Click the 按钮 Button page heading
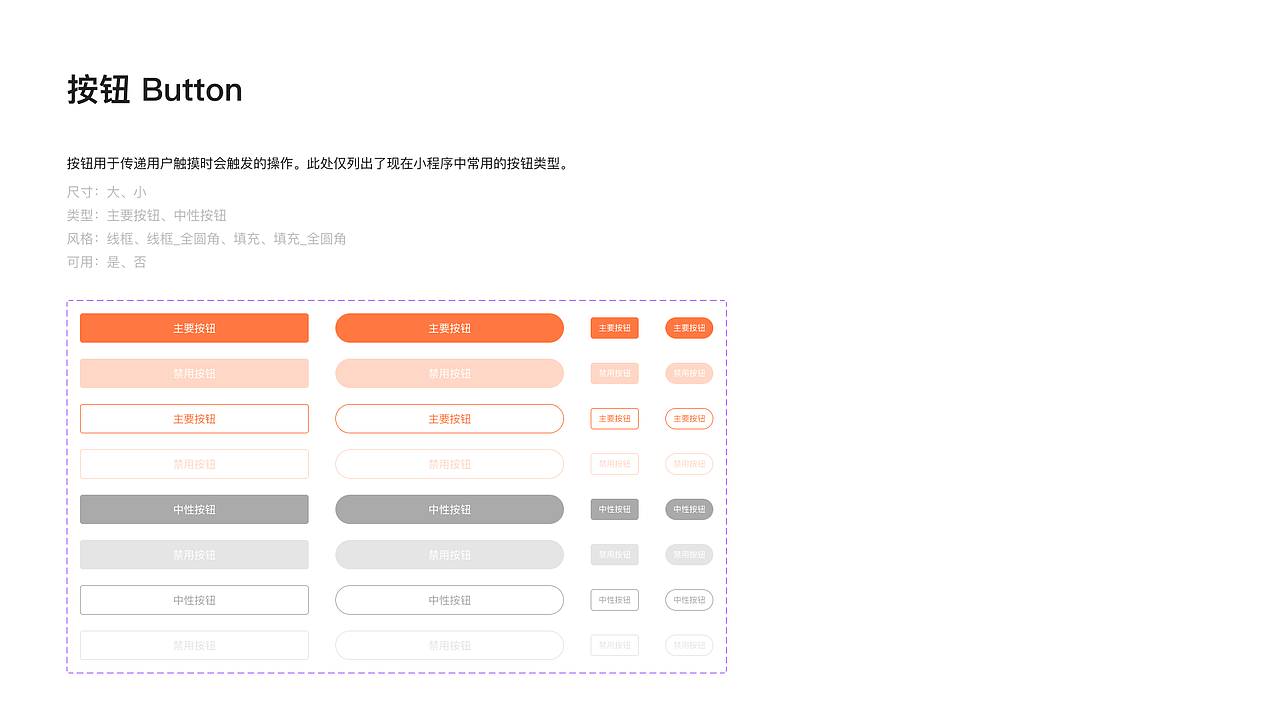Viewport: 1280px width, 720px height. point(154,90)
